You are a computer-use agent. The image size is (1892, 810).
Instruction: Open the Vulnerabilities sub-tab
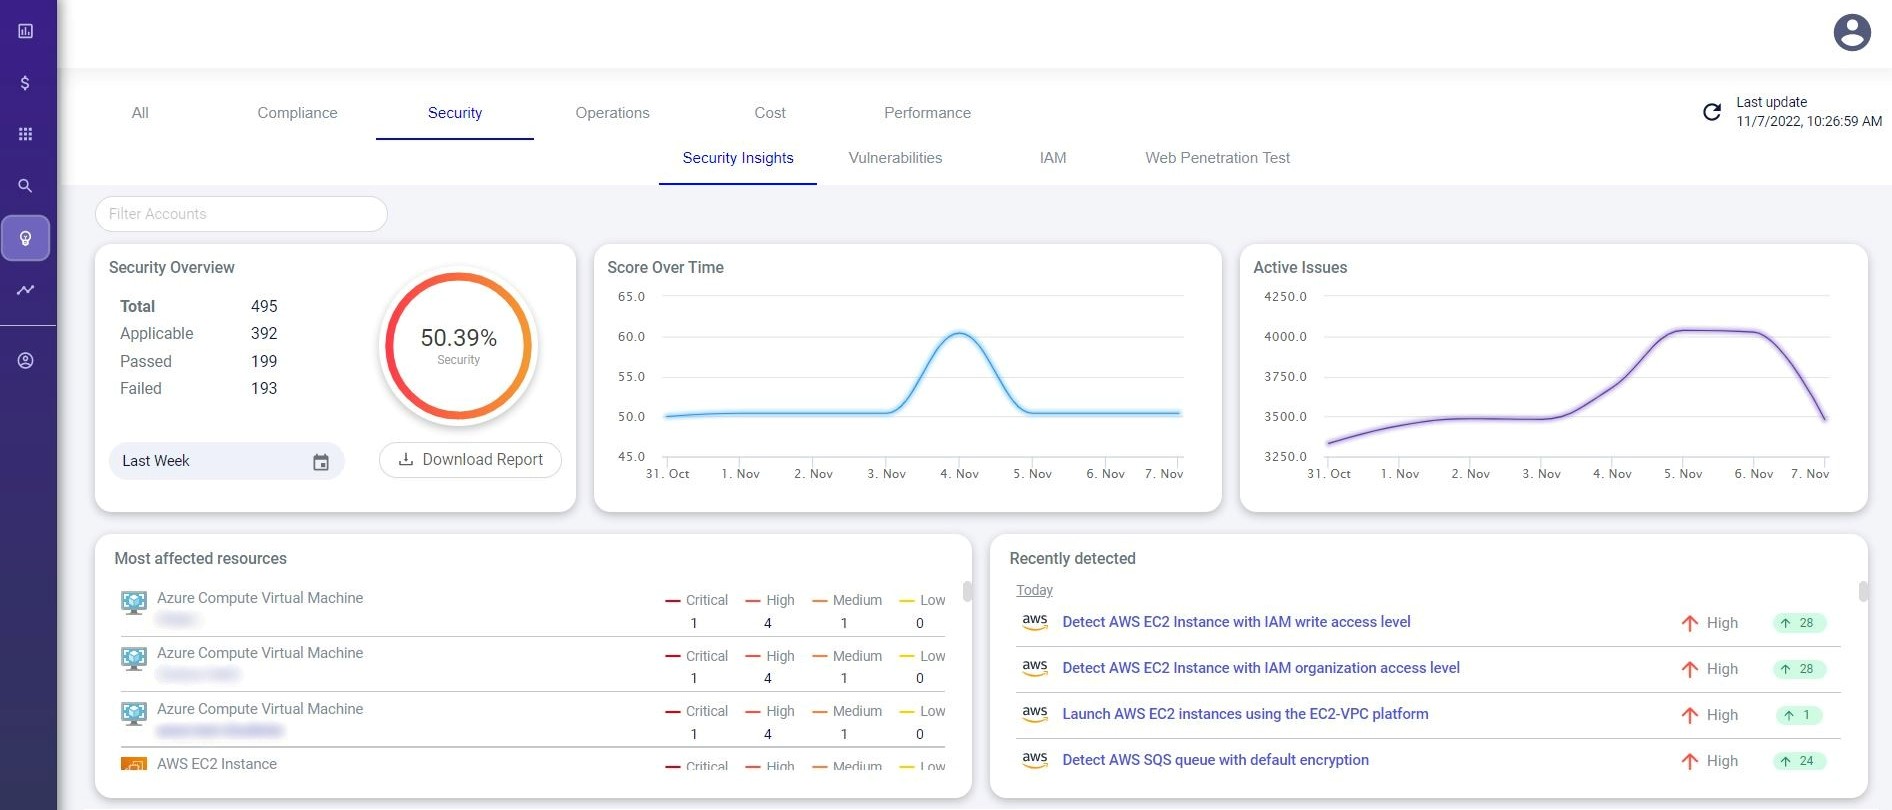point(895,158)
